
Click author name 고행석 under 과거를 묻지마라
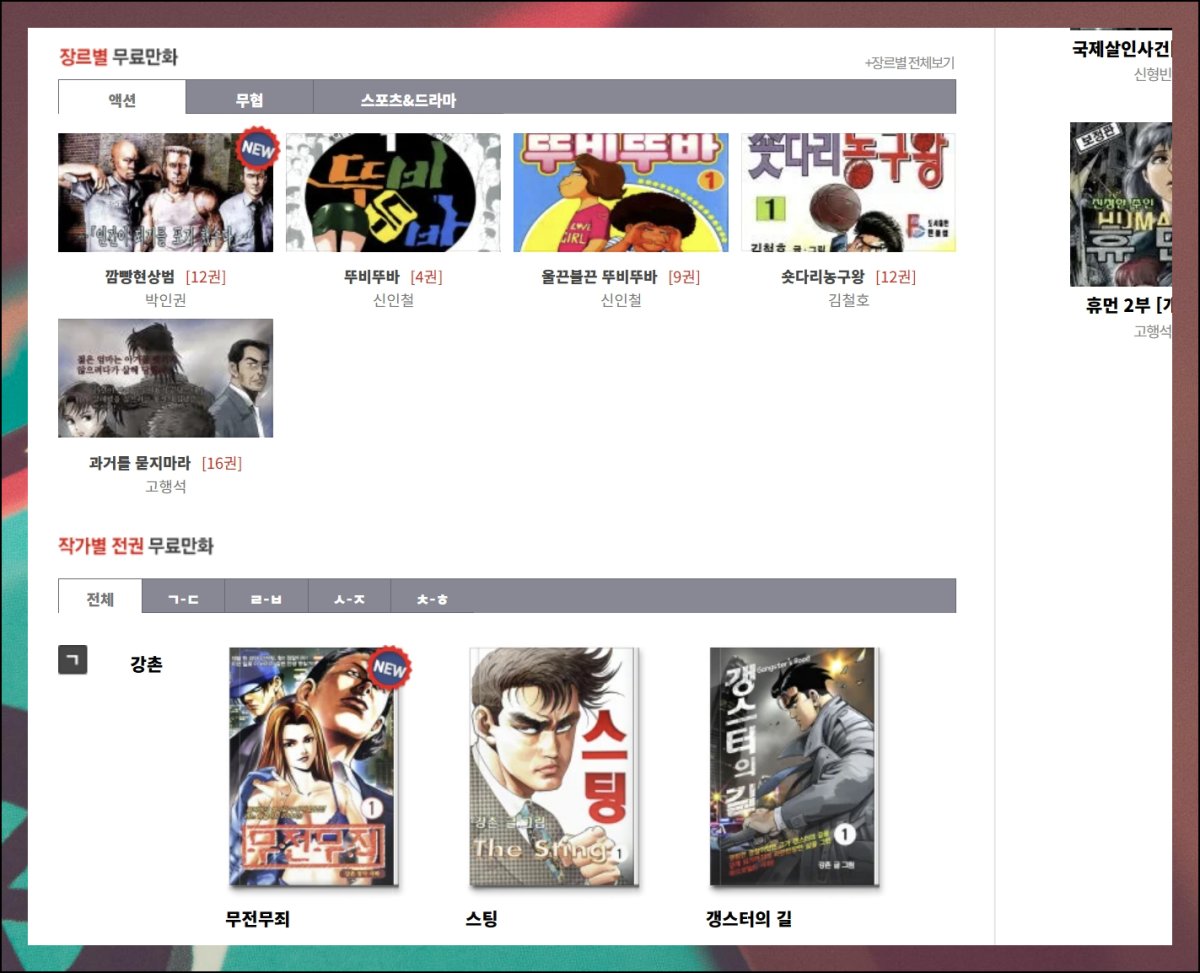(166, 486)
